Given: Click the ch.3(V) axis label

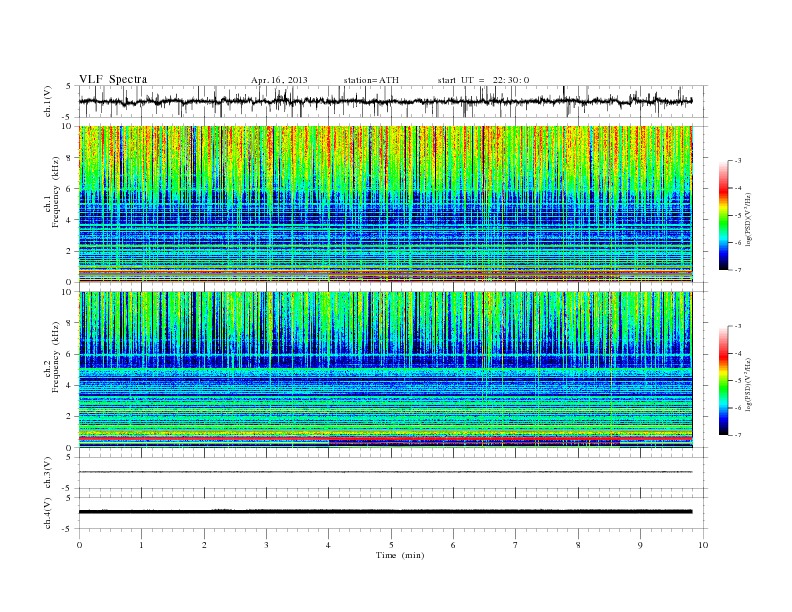Looking at the screenshot, I should (x=48, y=473).
